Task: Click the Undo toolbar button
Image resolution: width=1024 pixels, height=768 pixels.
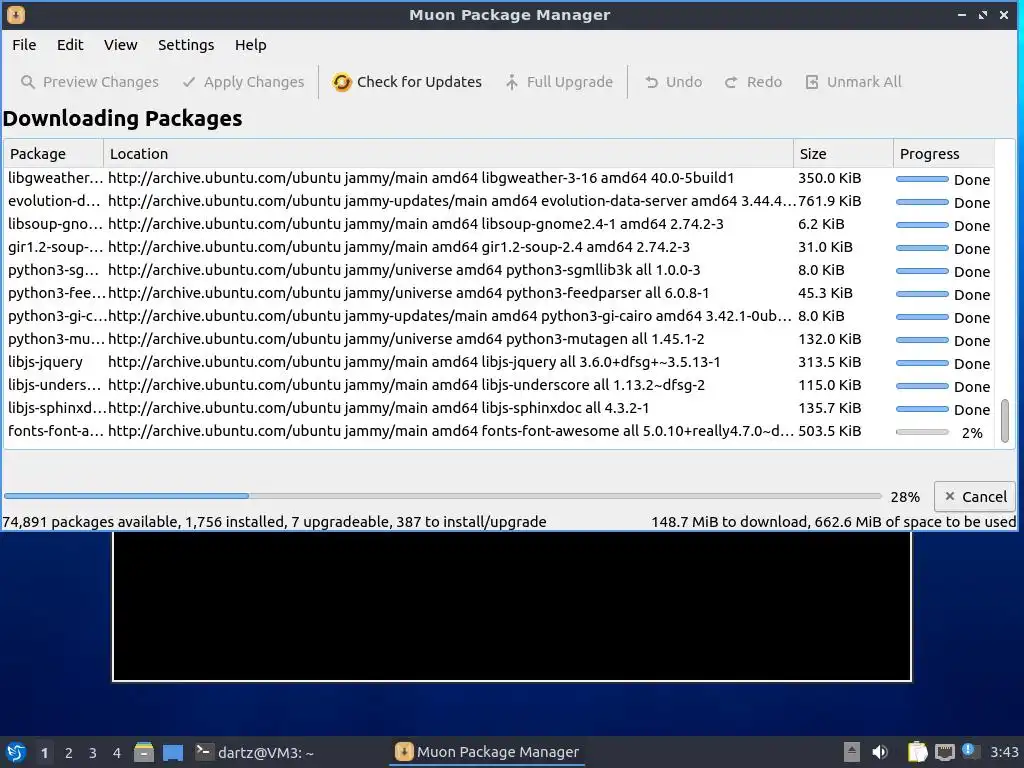Action: point(673,82)
